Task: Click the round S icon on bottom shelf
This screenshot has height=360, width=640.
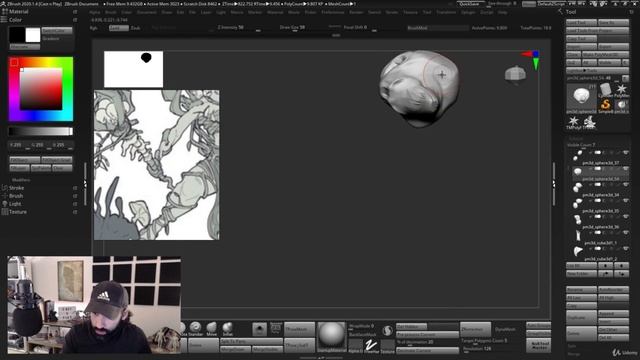Action: (387, 330)
